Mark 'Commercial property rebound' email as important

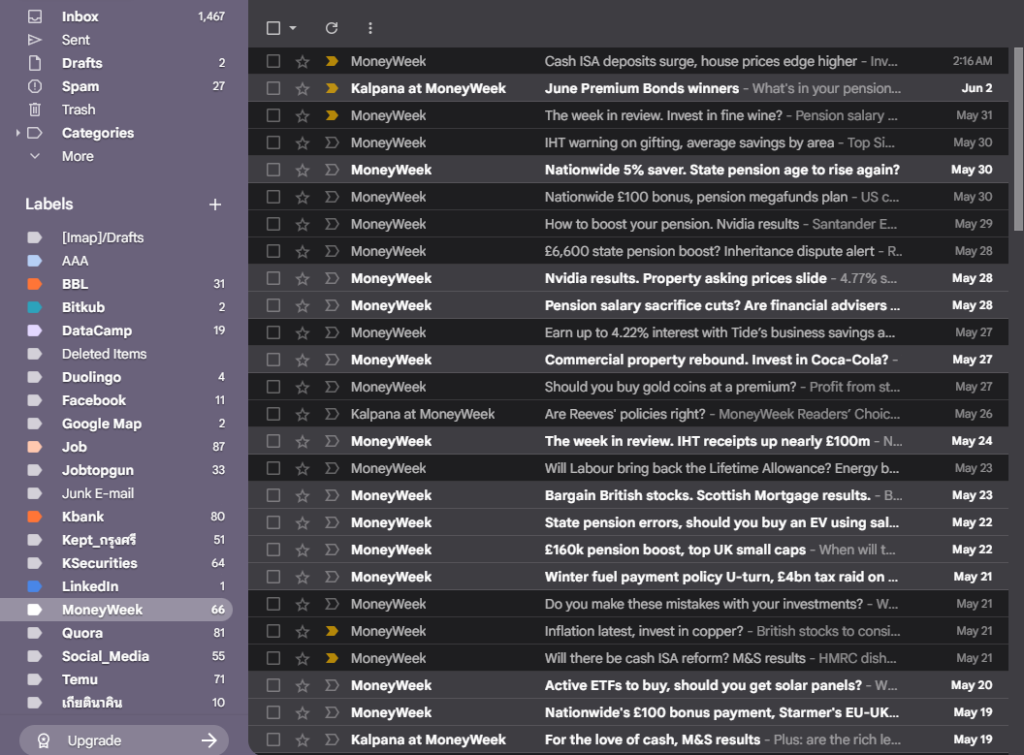coord(332,360)
